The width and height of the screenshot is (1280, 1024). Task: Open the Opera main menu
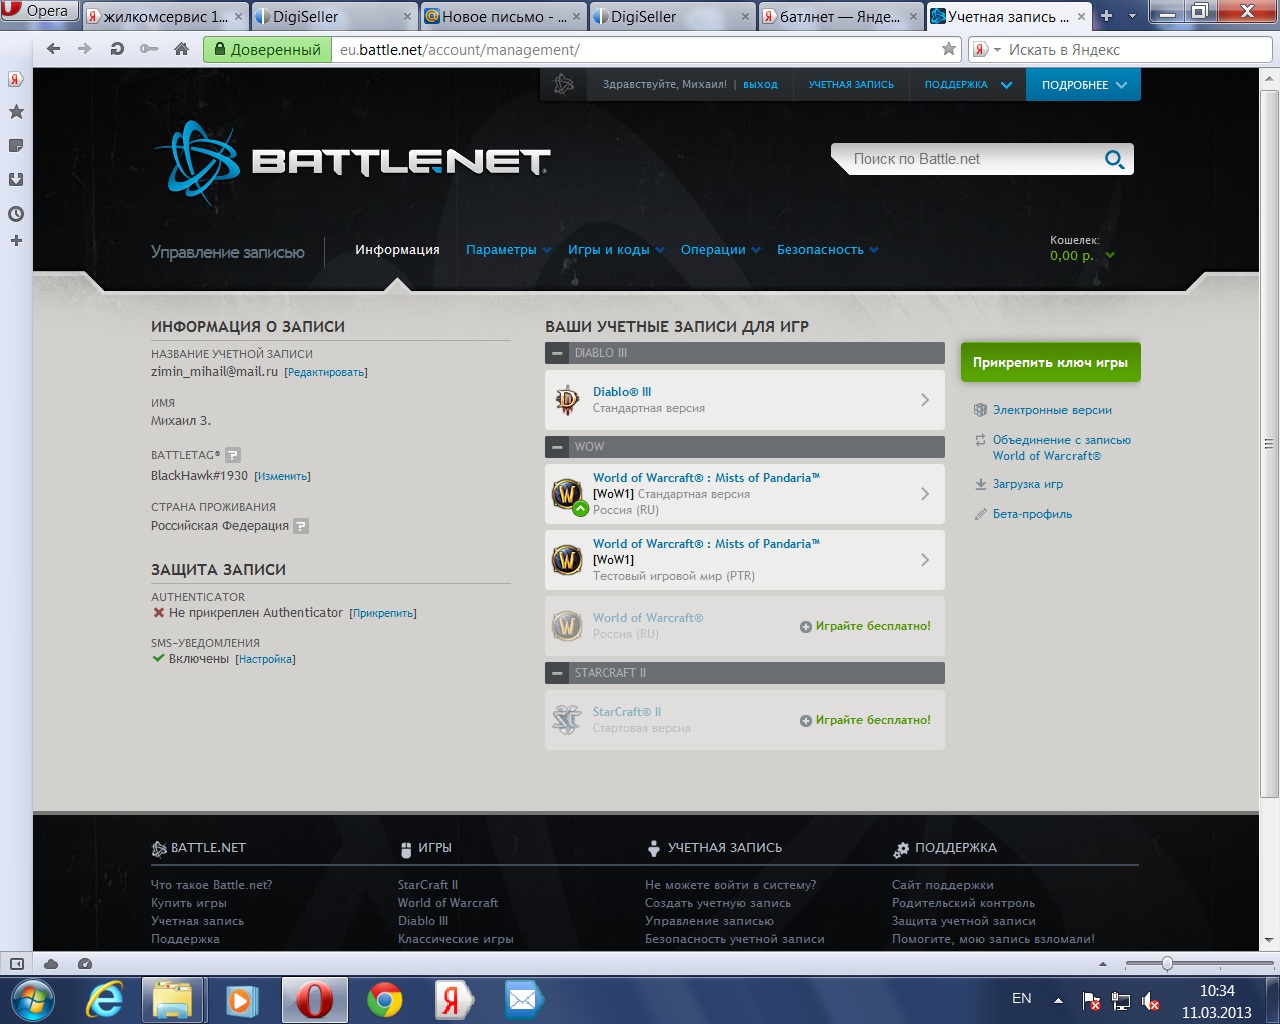38,11
